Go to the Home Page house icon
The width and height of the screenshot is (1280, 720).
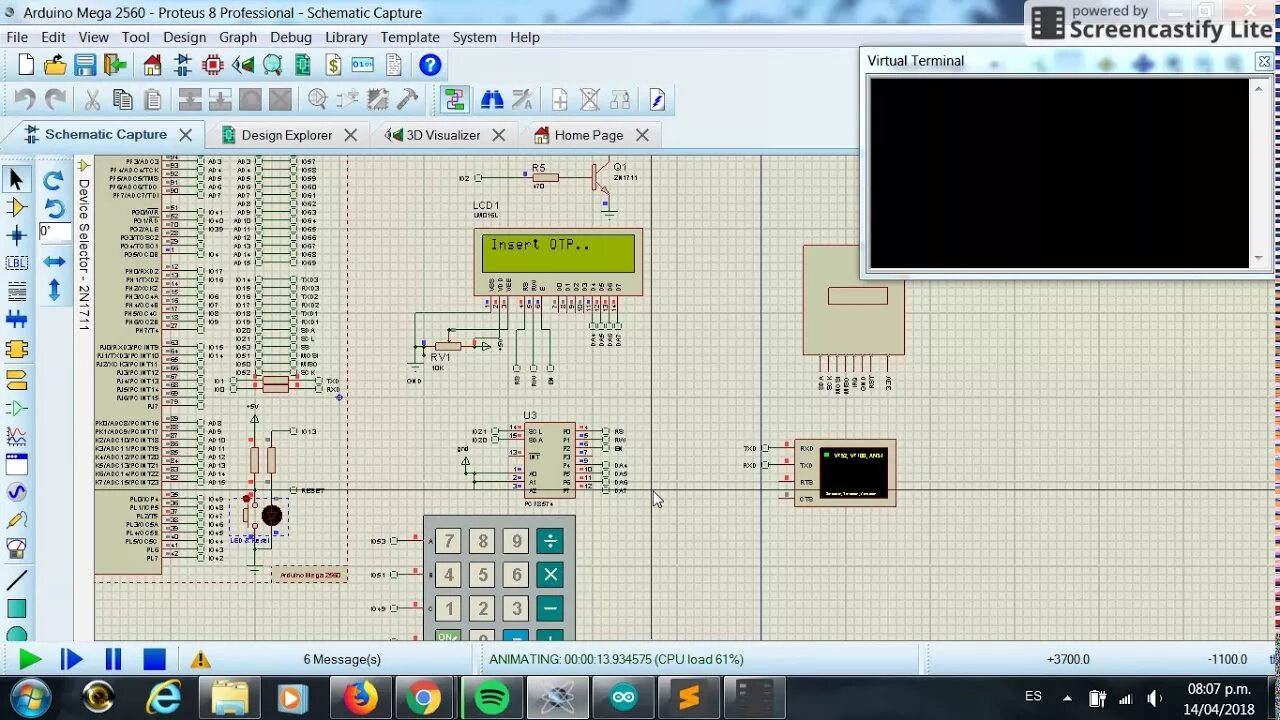coord(152,66)
